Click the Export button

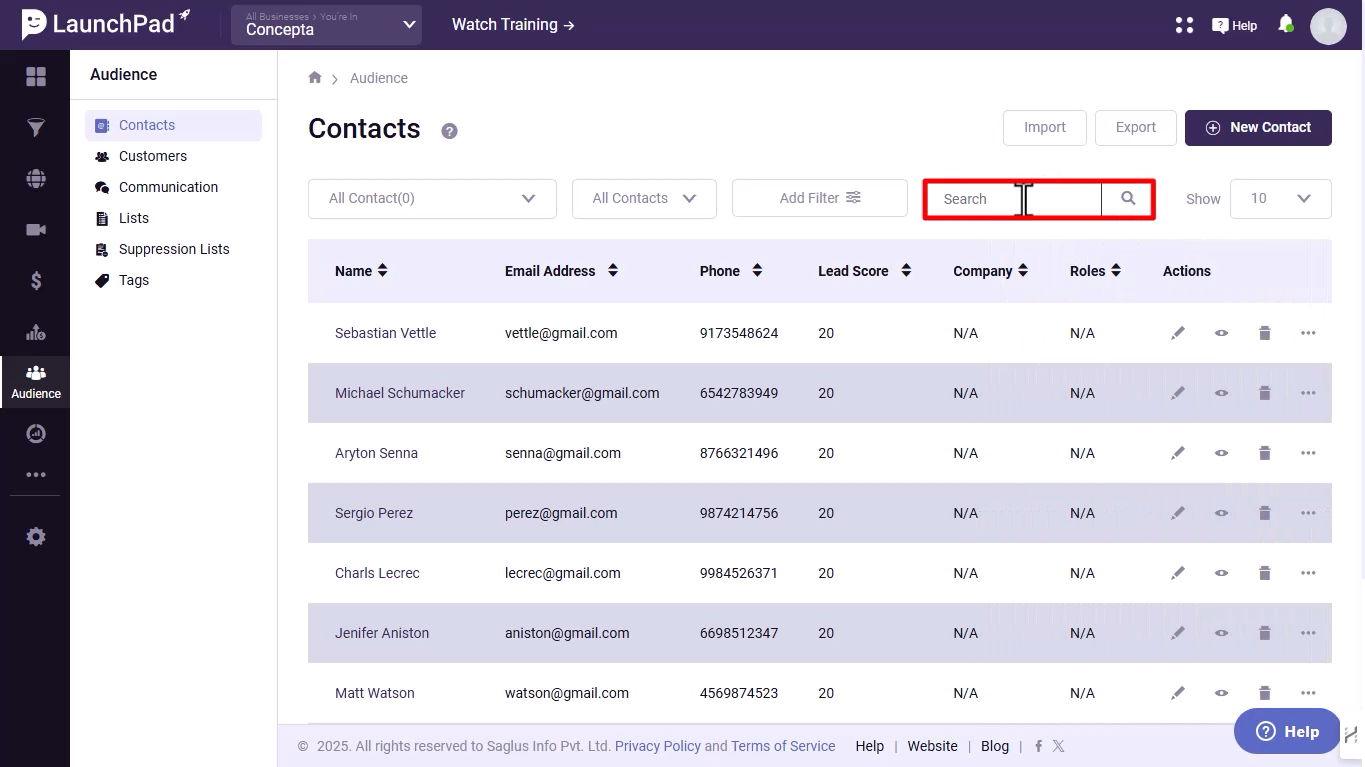tap(1135, 128)
